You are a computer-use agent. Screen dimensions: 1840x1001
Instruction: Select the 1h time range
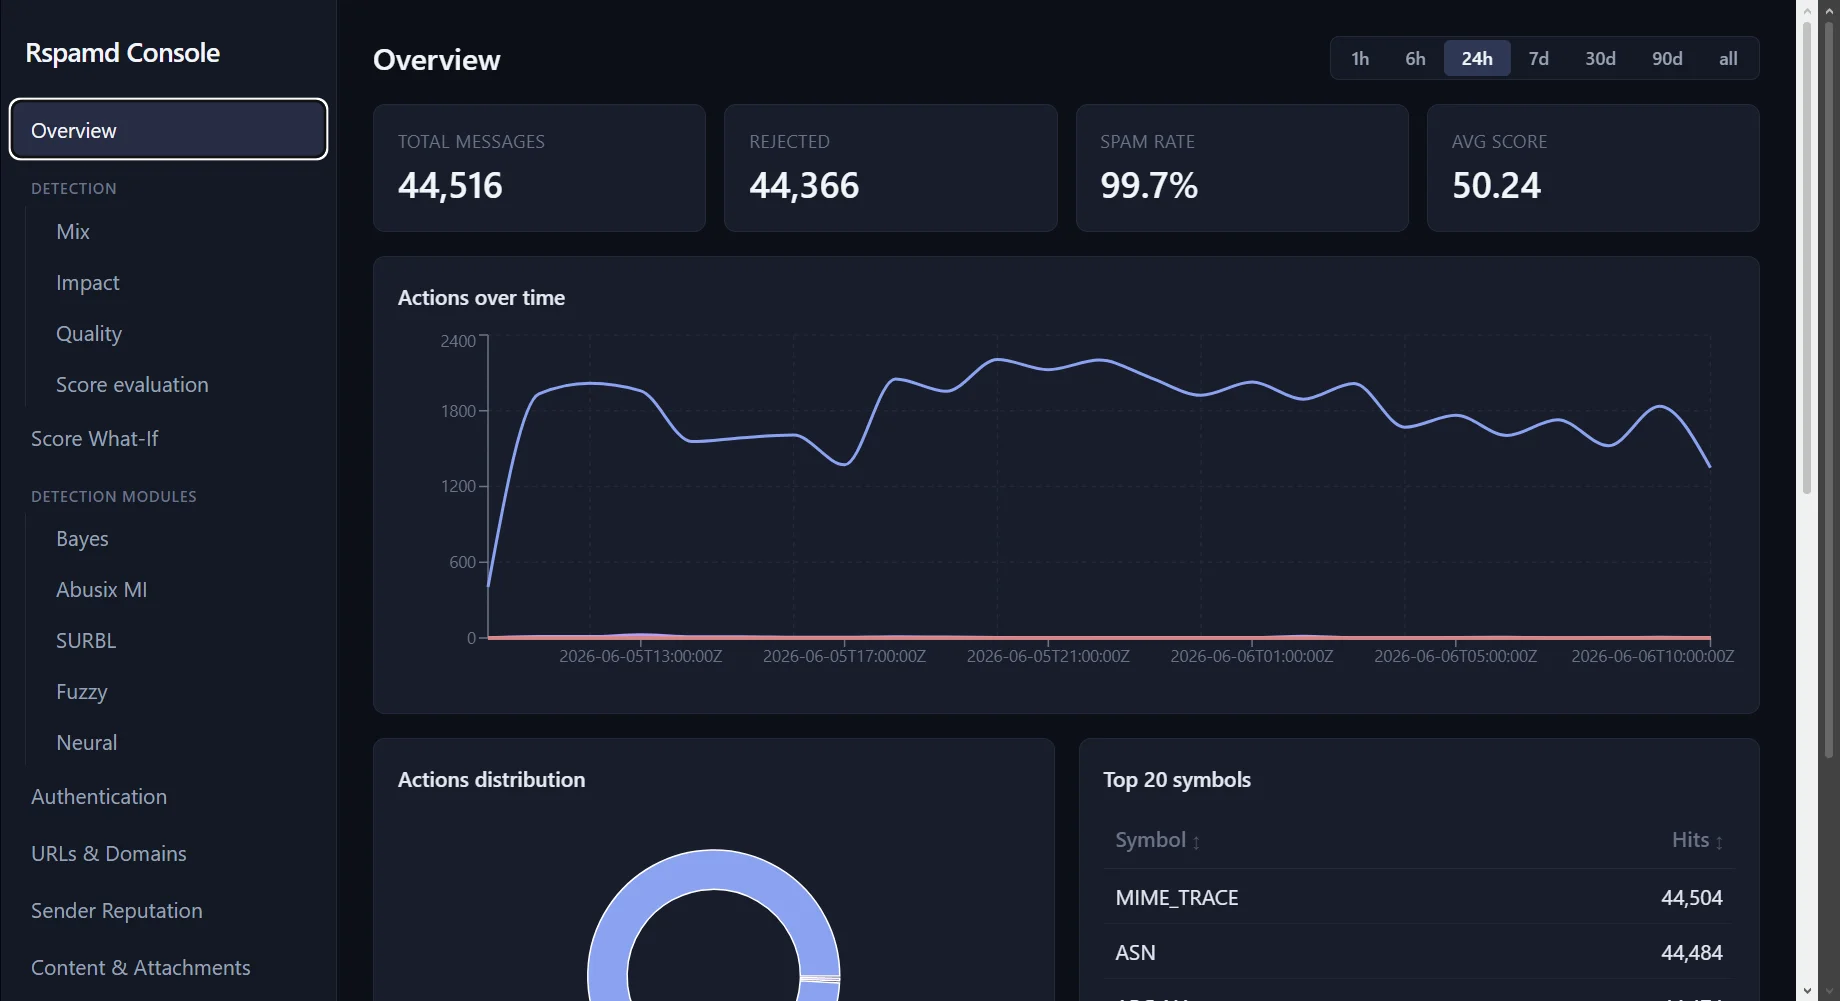(1360, 58)
